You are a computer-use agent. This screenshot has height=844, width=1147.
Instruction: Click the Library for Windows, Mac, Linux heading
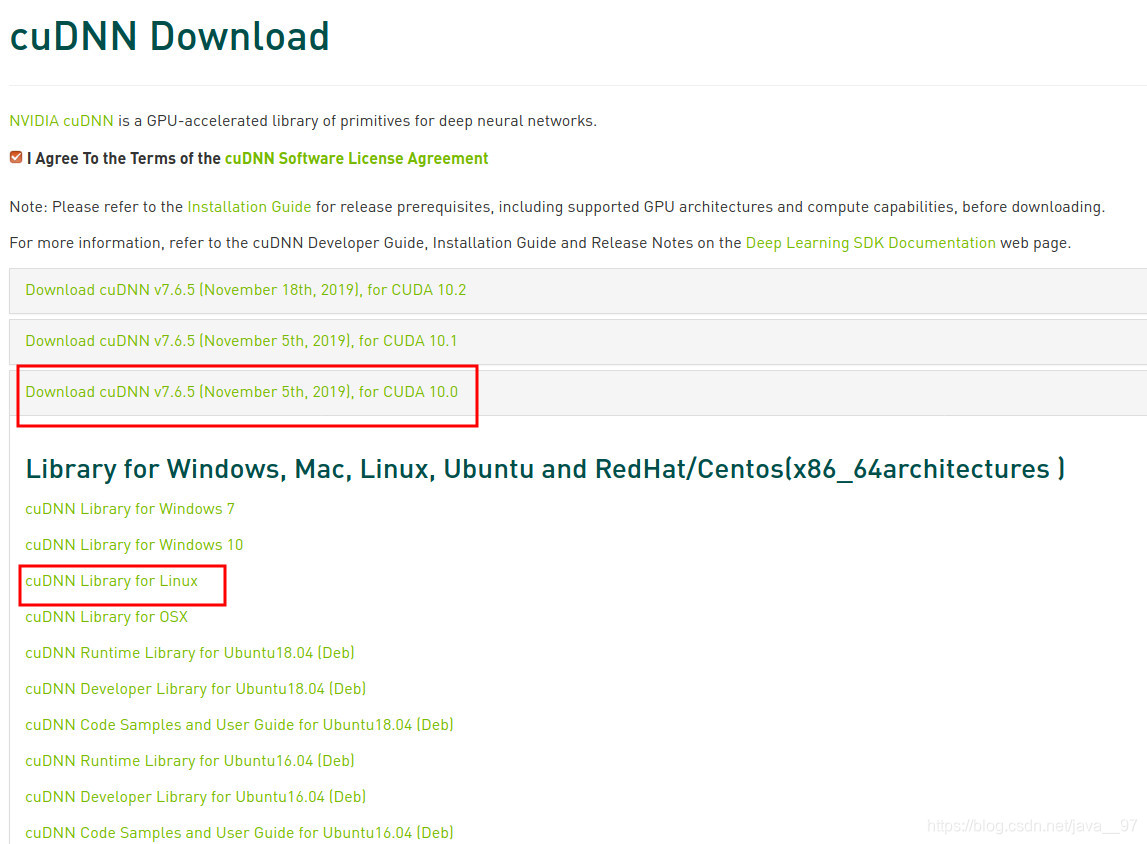coord(545,469)
